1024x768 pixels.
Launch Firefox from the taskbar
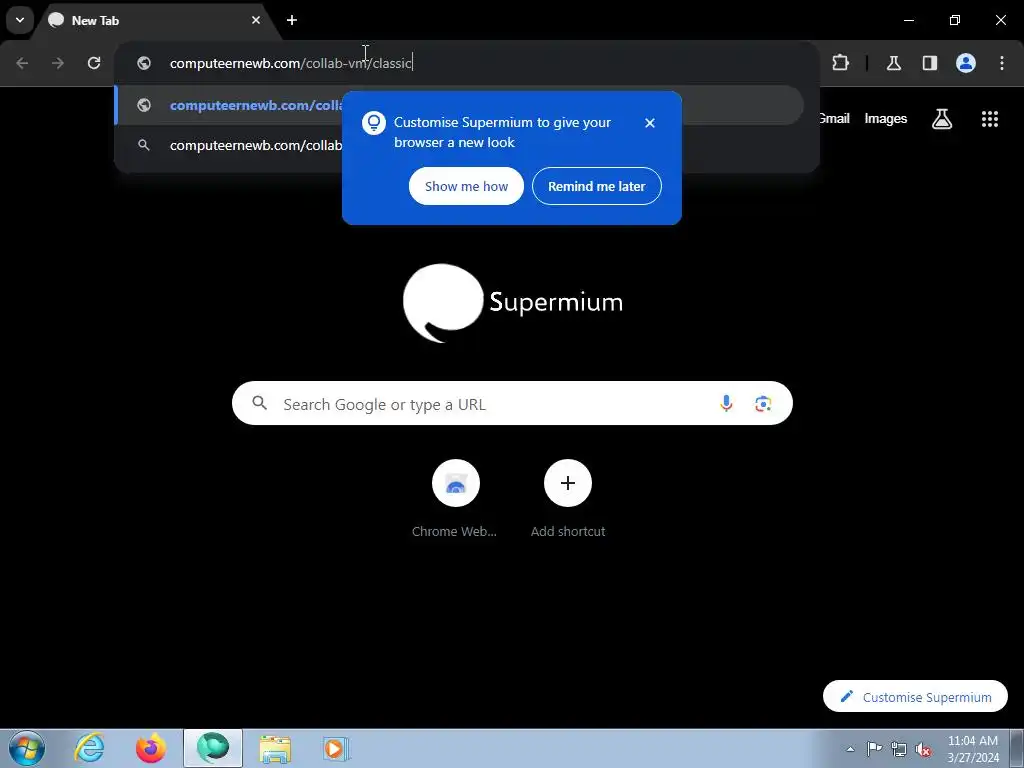[x=151, y=748]
